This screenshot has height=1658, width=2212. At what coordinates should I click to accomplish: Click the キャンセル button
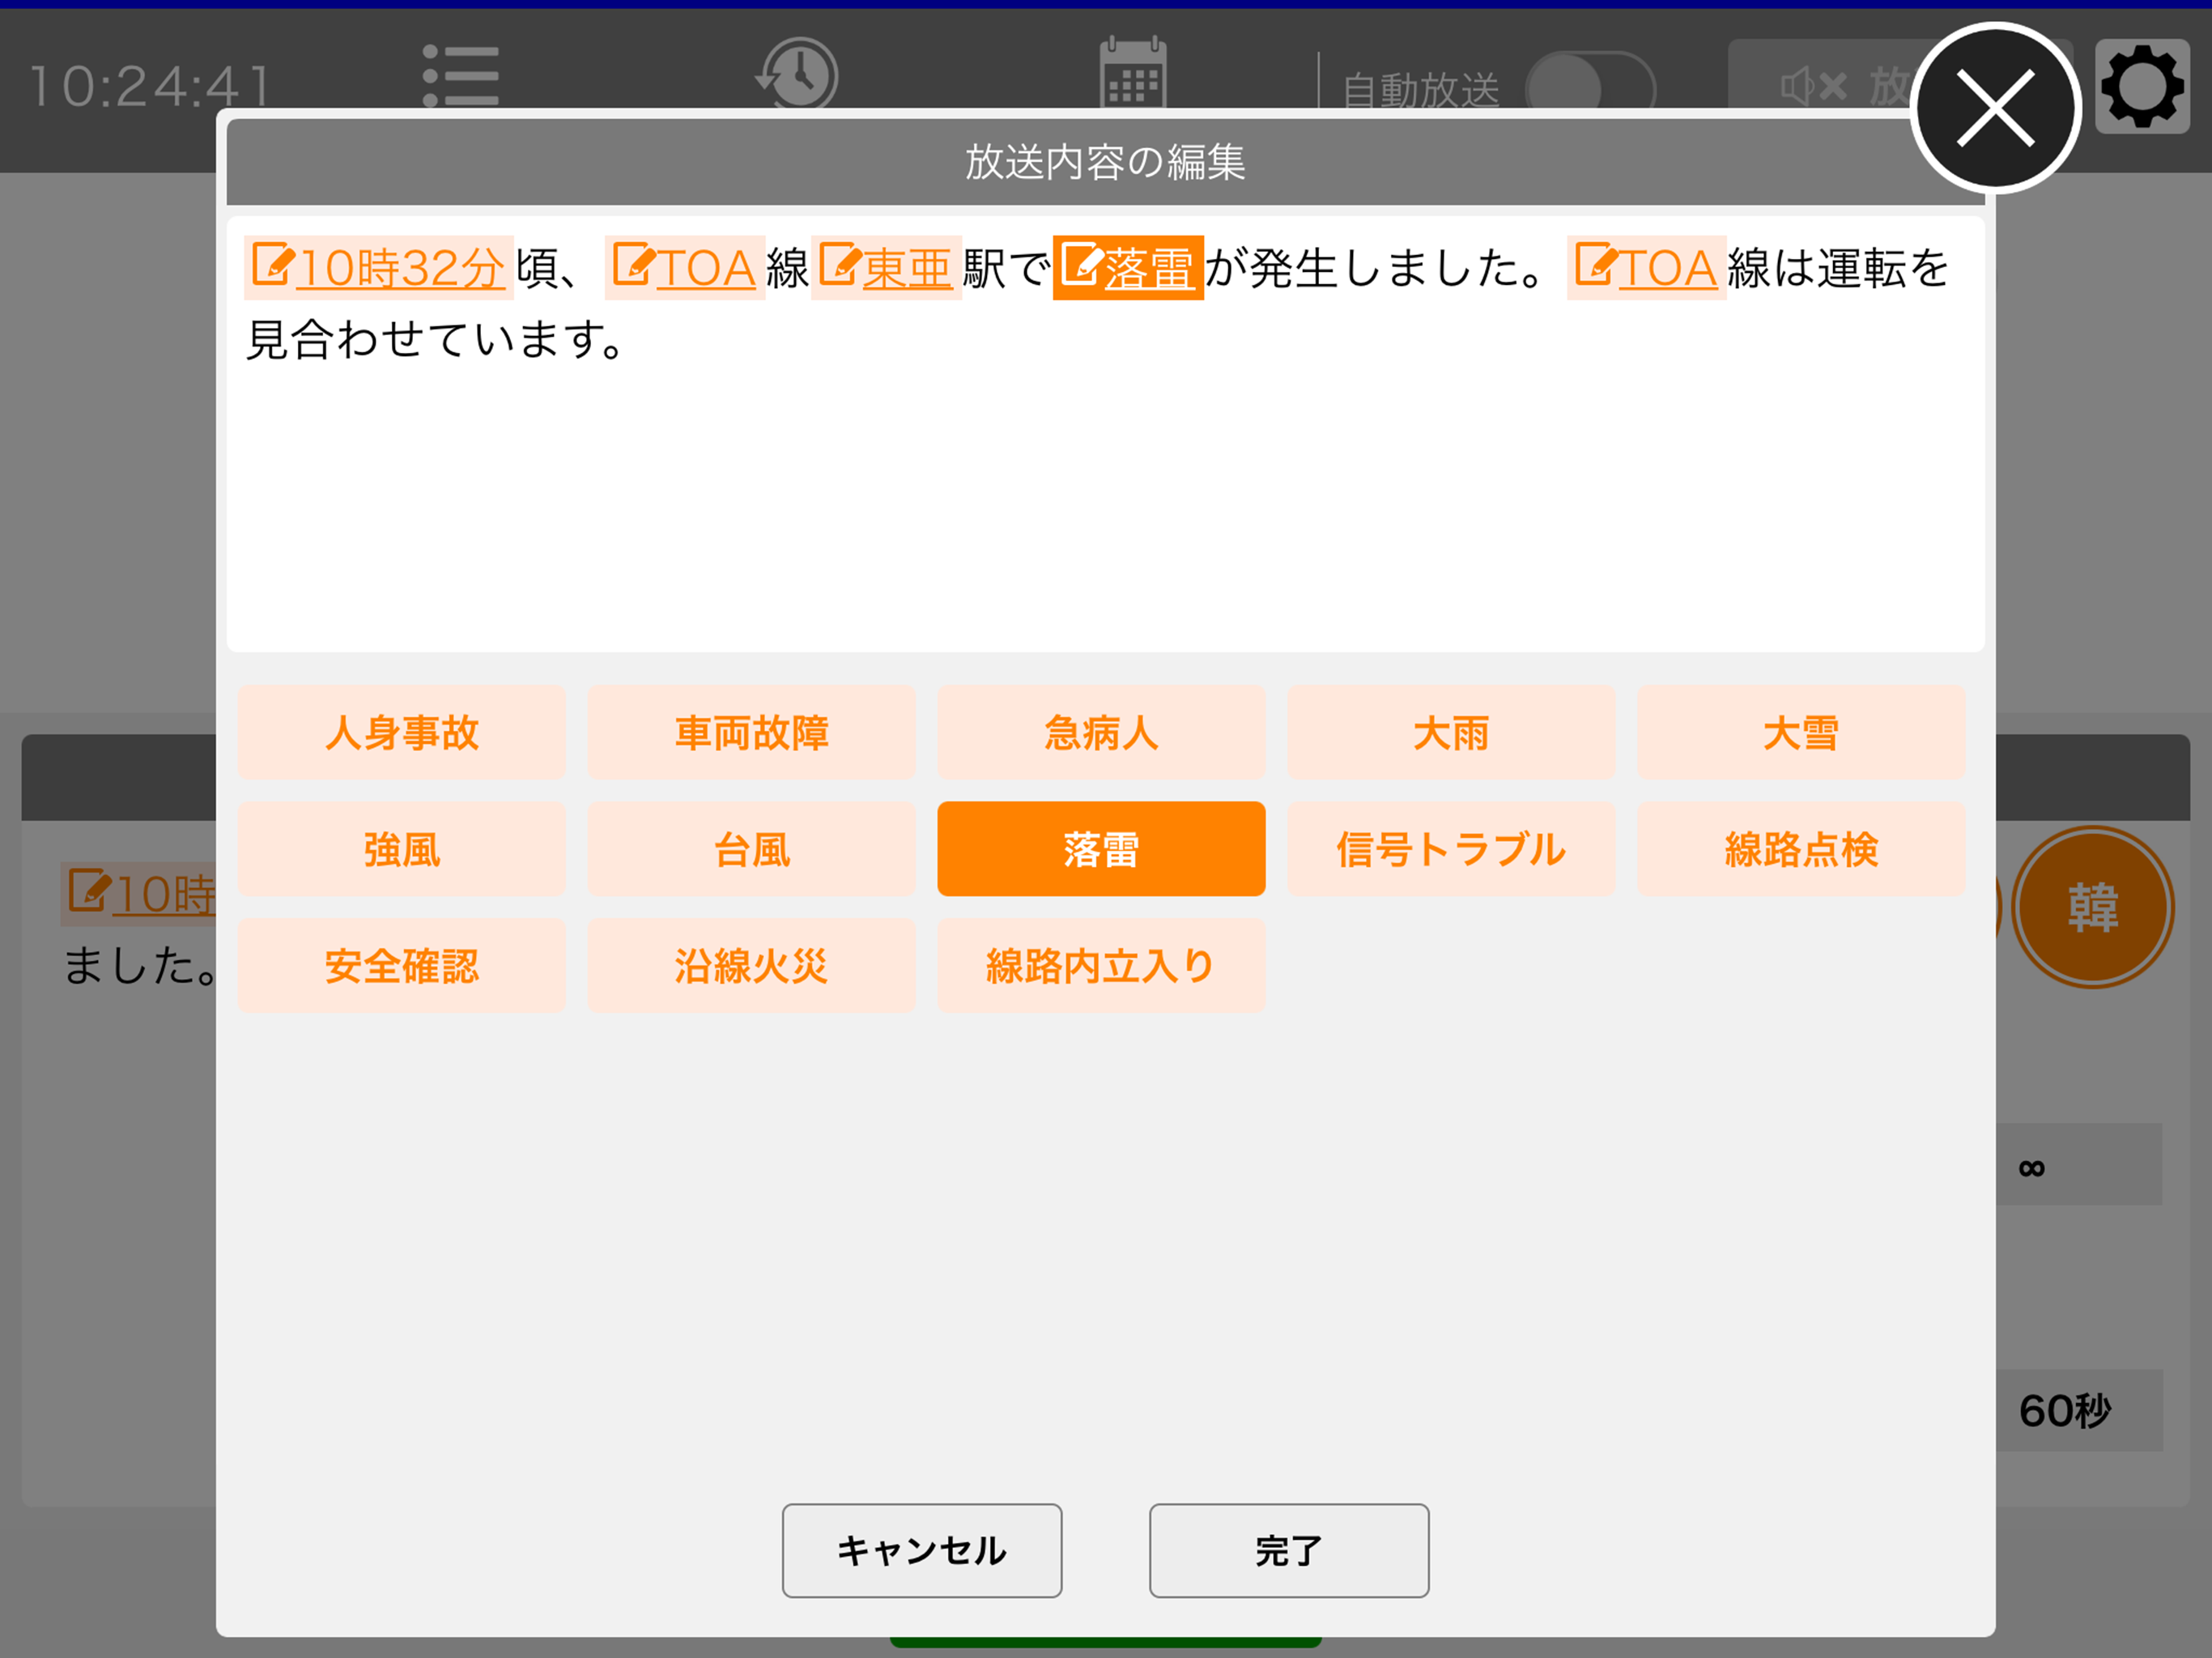pos(922,1550)
